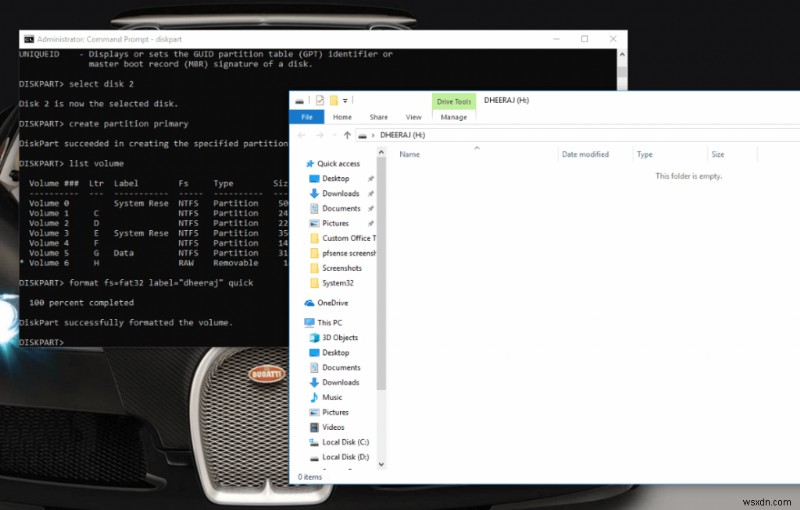800x510 pixels.
Task: Sort by Type column header
Action: 644,154
